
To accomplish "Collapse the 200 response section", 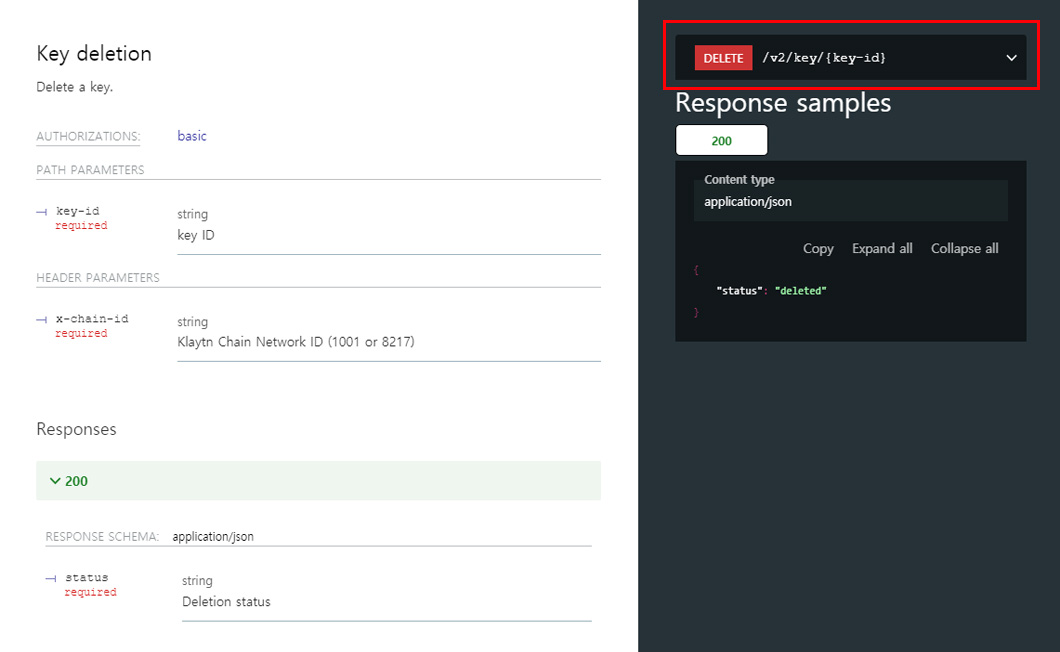I will coord(318,481).
